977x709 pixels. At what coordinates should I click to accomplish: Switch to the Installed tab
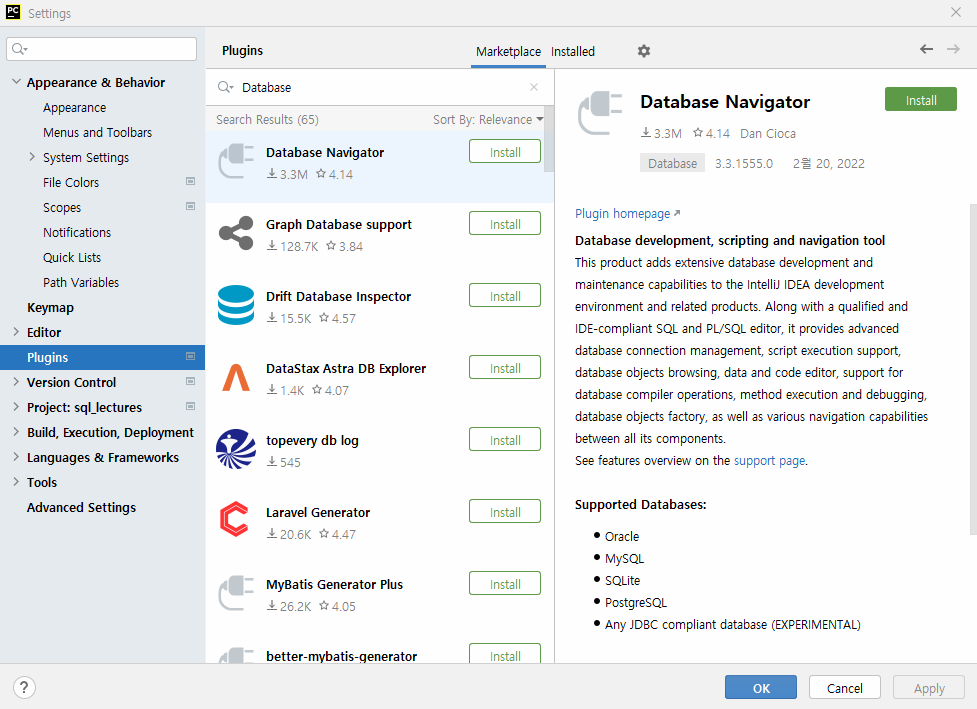pos(573,52)
